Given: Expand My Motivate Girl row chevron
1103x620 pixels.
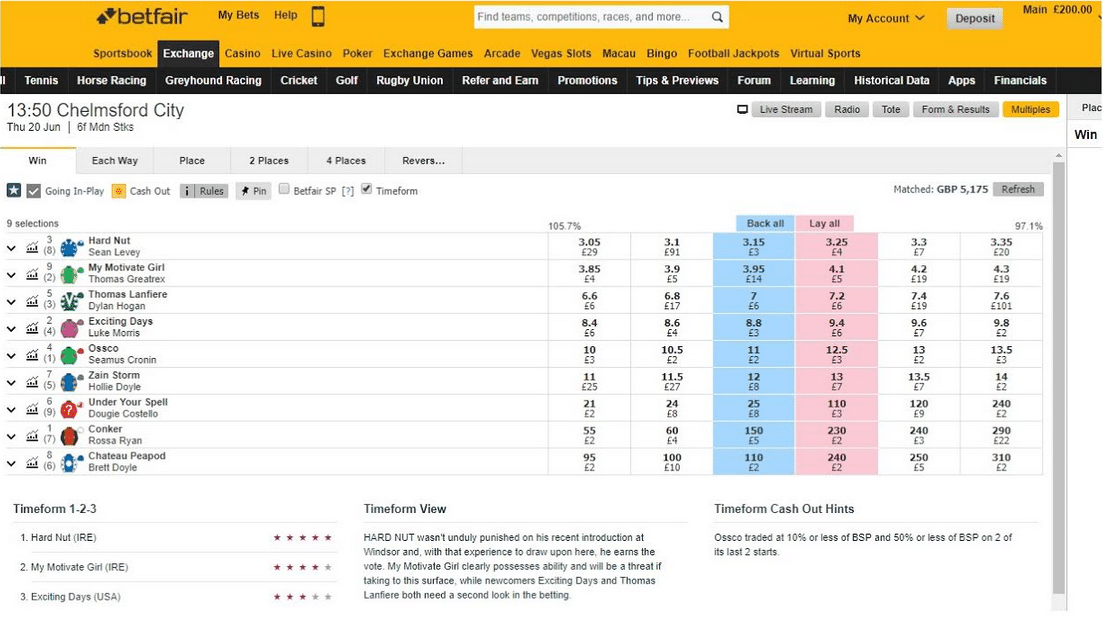Looking at the screenshot, I should pos(11,274).
